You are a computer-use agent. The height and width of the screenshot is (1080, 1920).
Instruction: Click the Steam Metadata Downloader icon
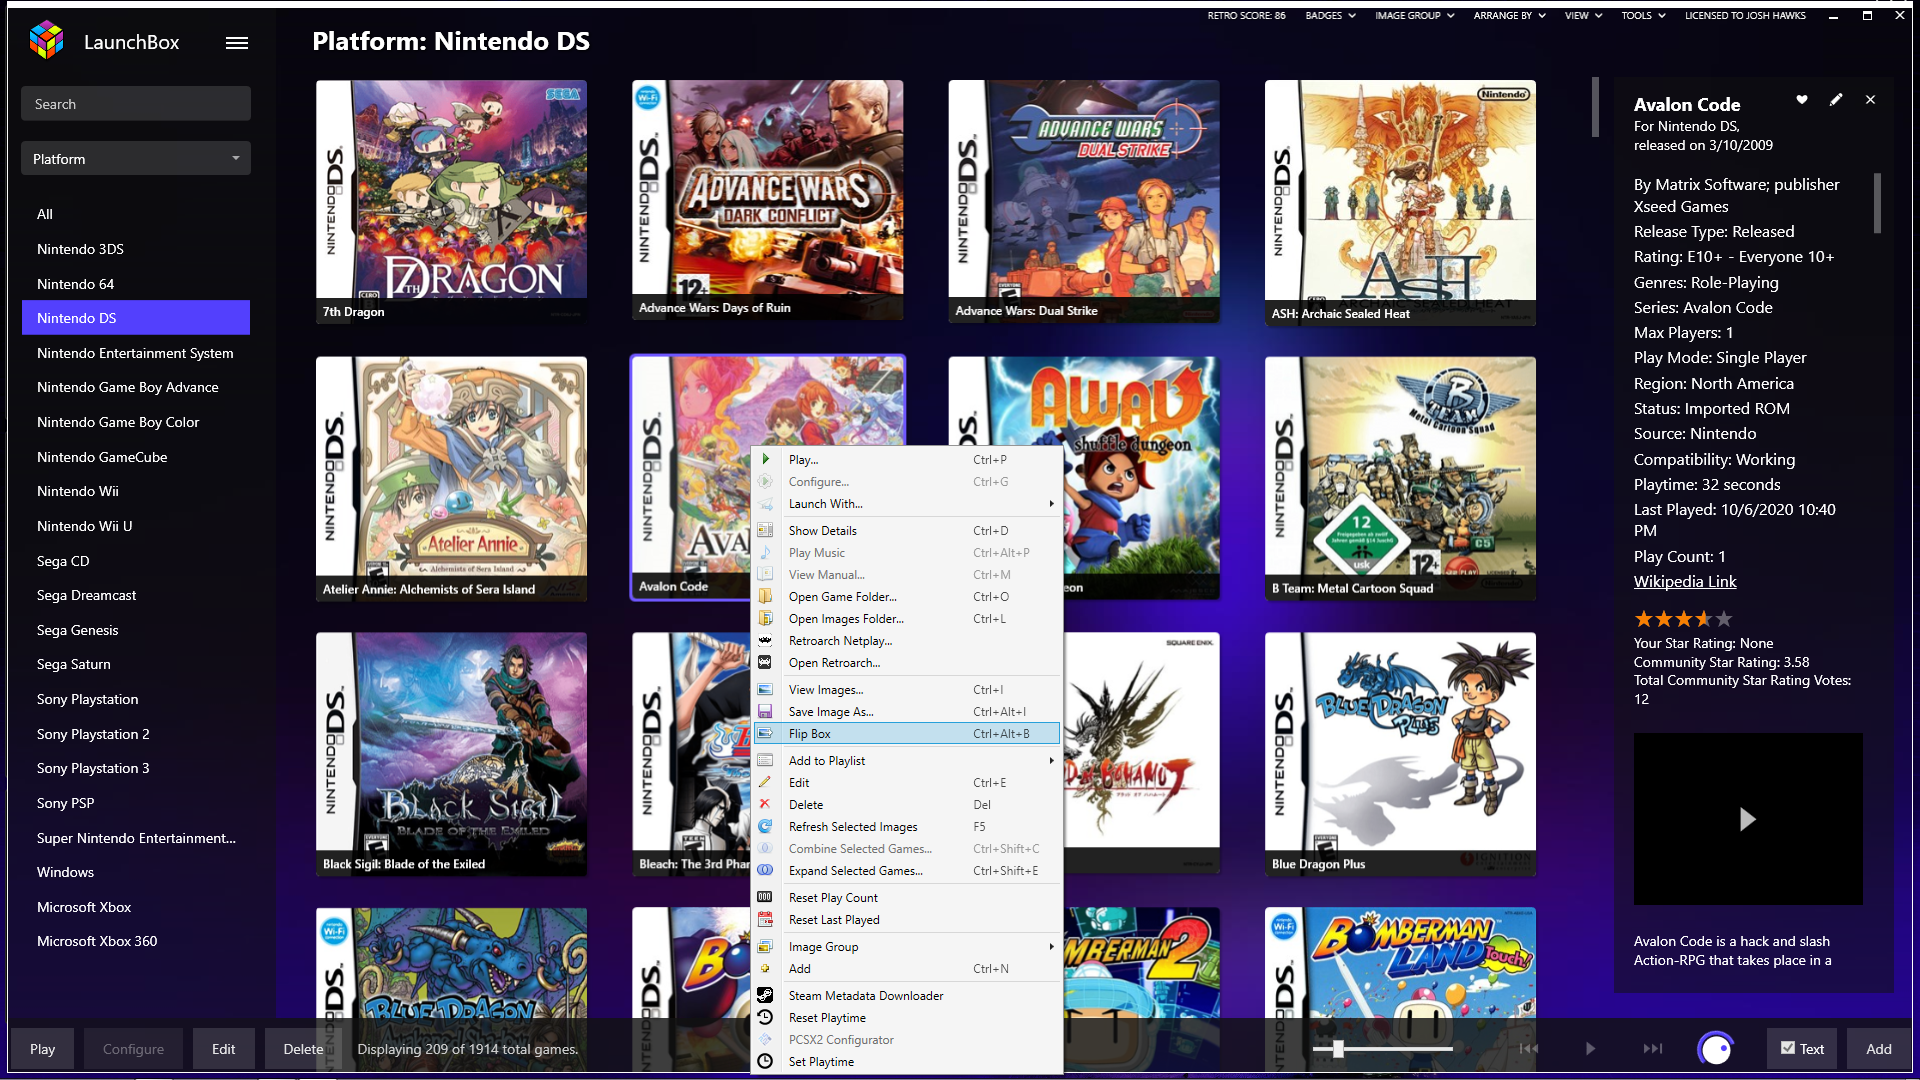click(765, 995)
